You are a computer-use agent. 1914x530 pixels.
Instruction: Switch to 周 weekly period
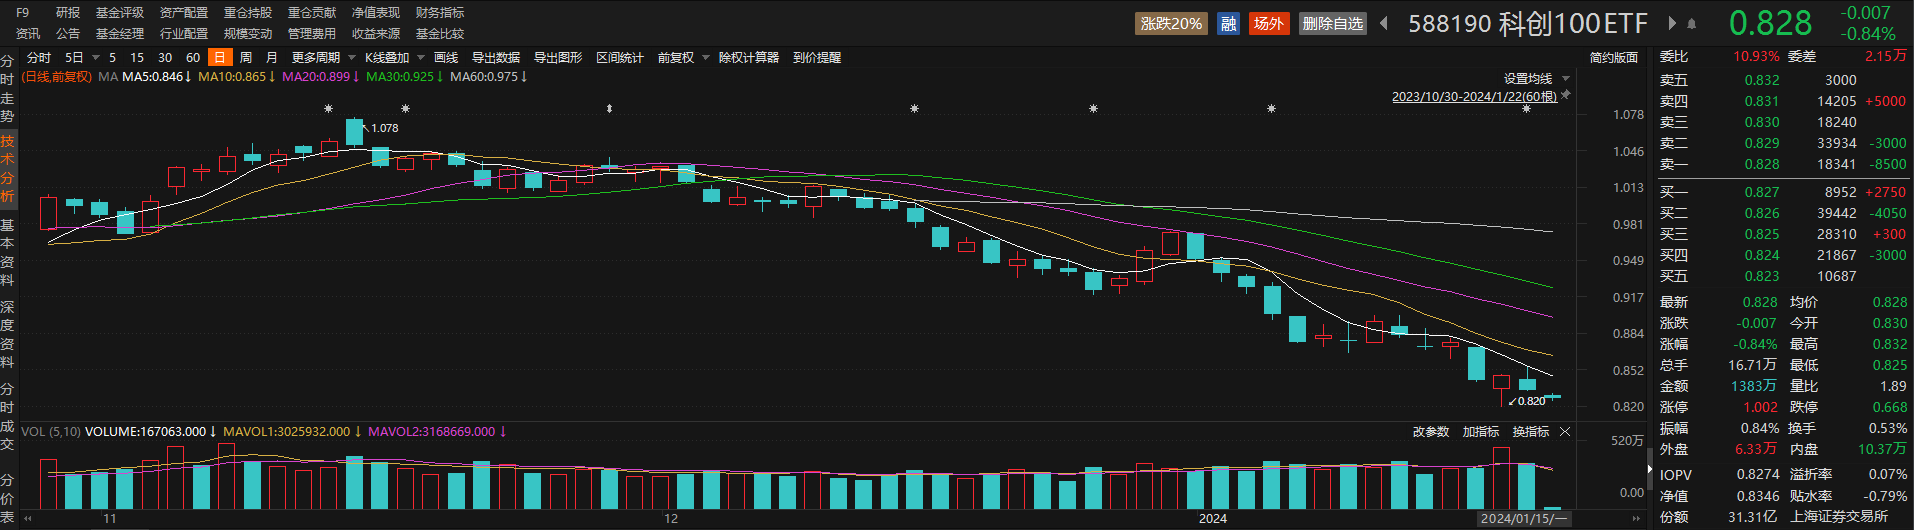click(246, 58)
